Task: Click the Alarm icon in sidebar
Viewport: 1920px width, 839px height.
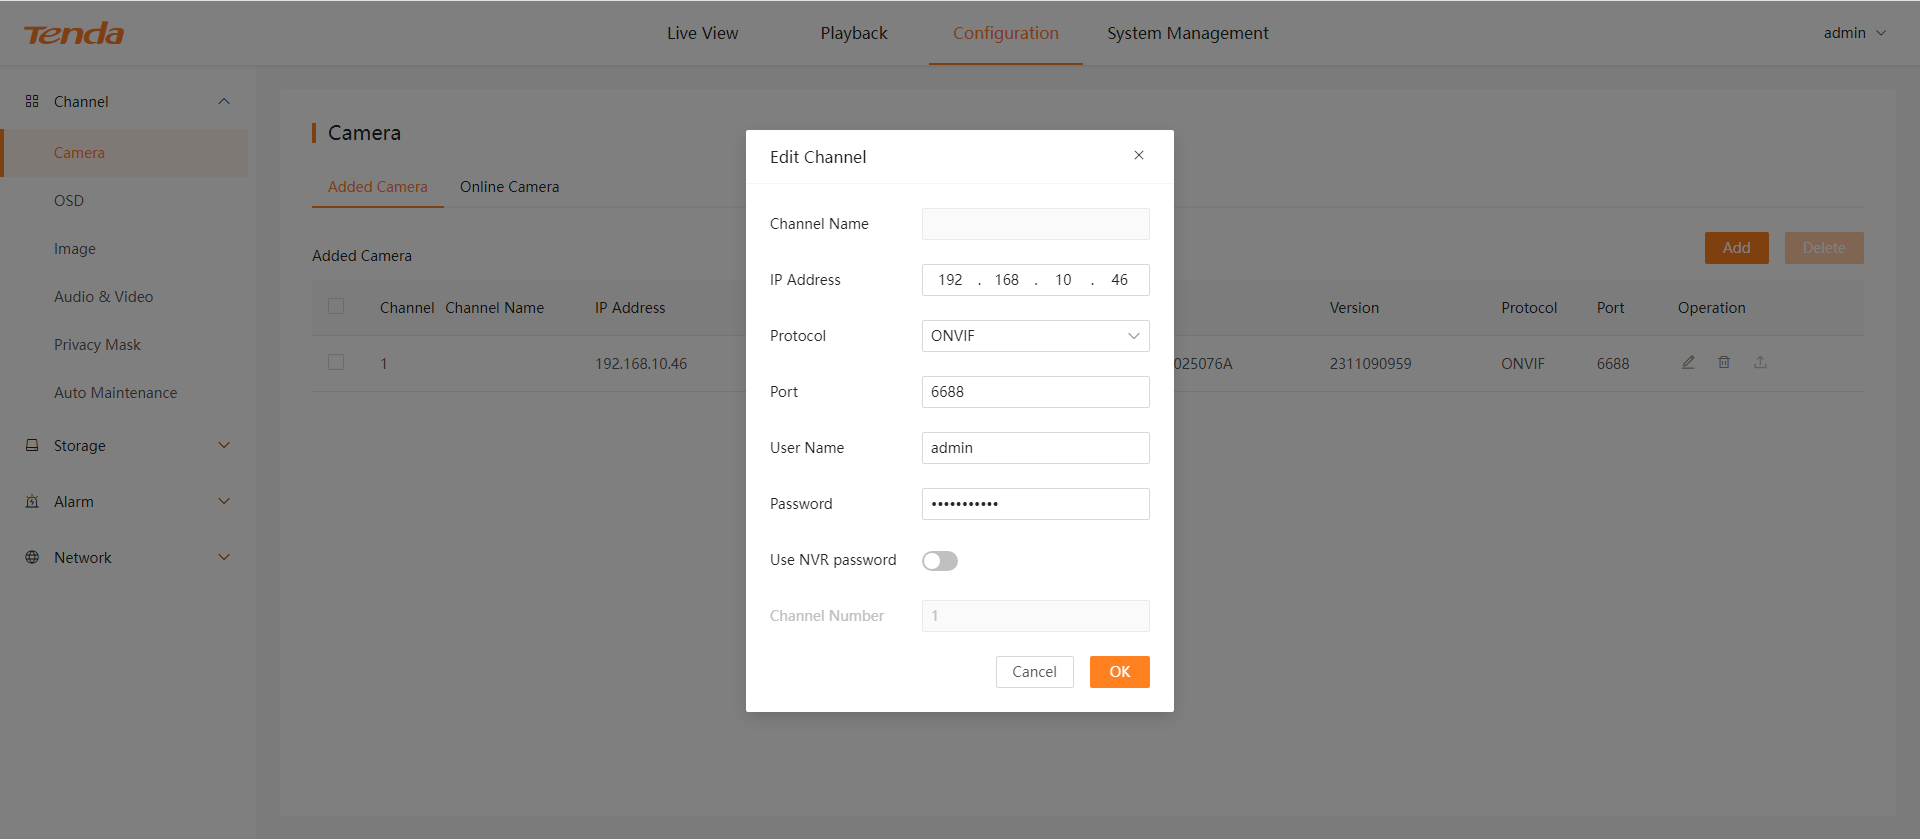Action: (x=32, y=501)
